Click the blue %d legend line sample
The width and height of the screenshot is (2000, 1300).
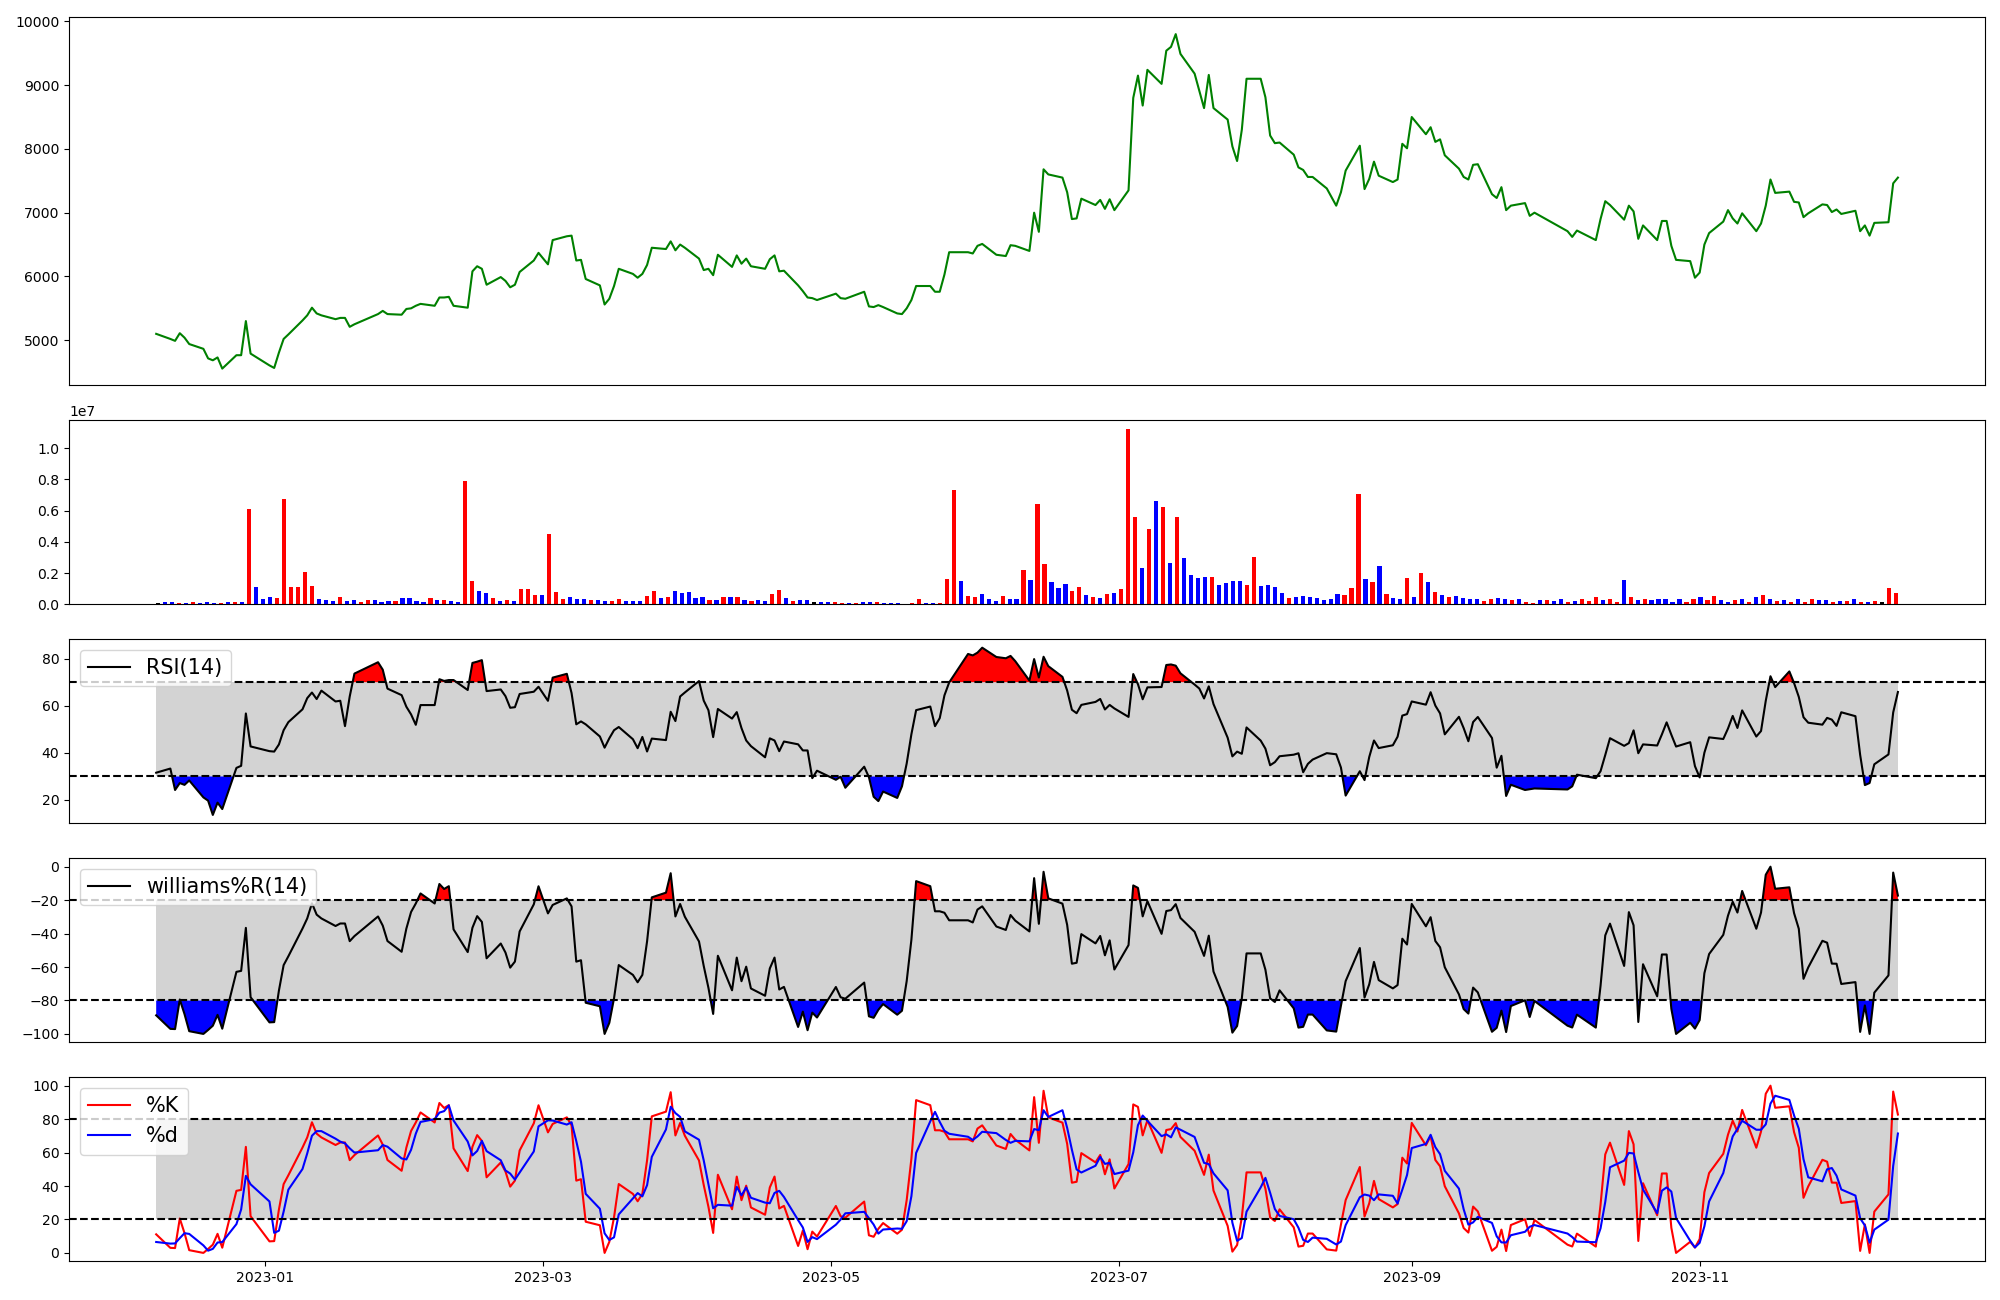tap(110, 1135)
